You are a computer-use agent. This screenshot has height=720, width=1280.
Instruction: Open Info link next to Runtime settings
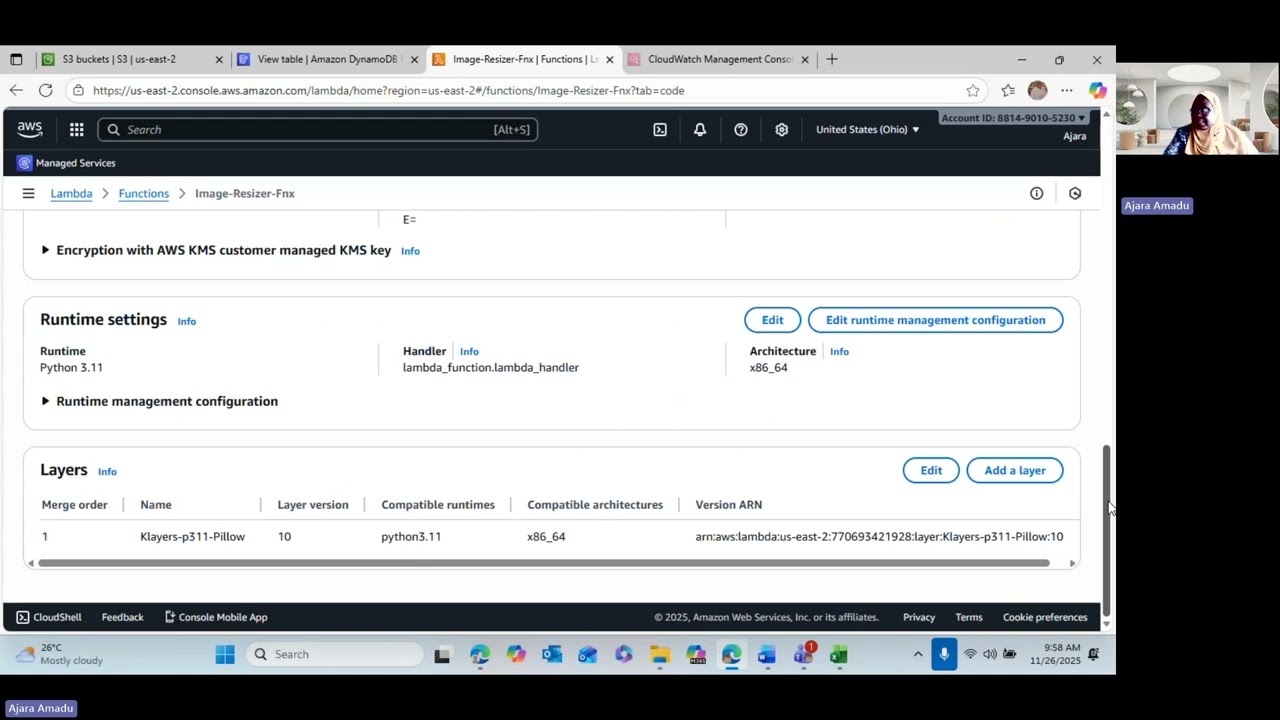point(187,321)
